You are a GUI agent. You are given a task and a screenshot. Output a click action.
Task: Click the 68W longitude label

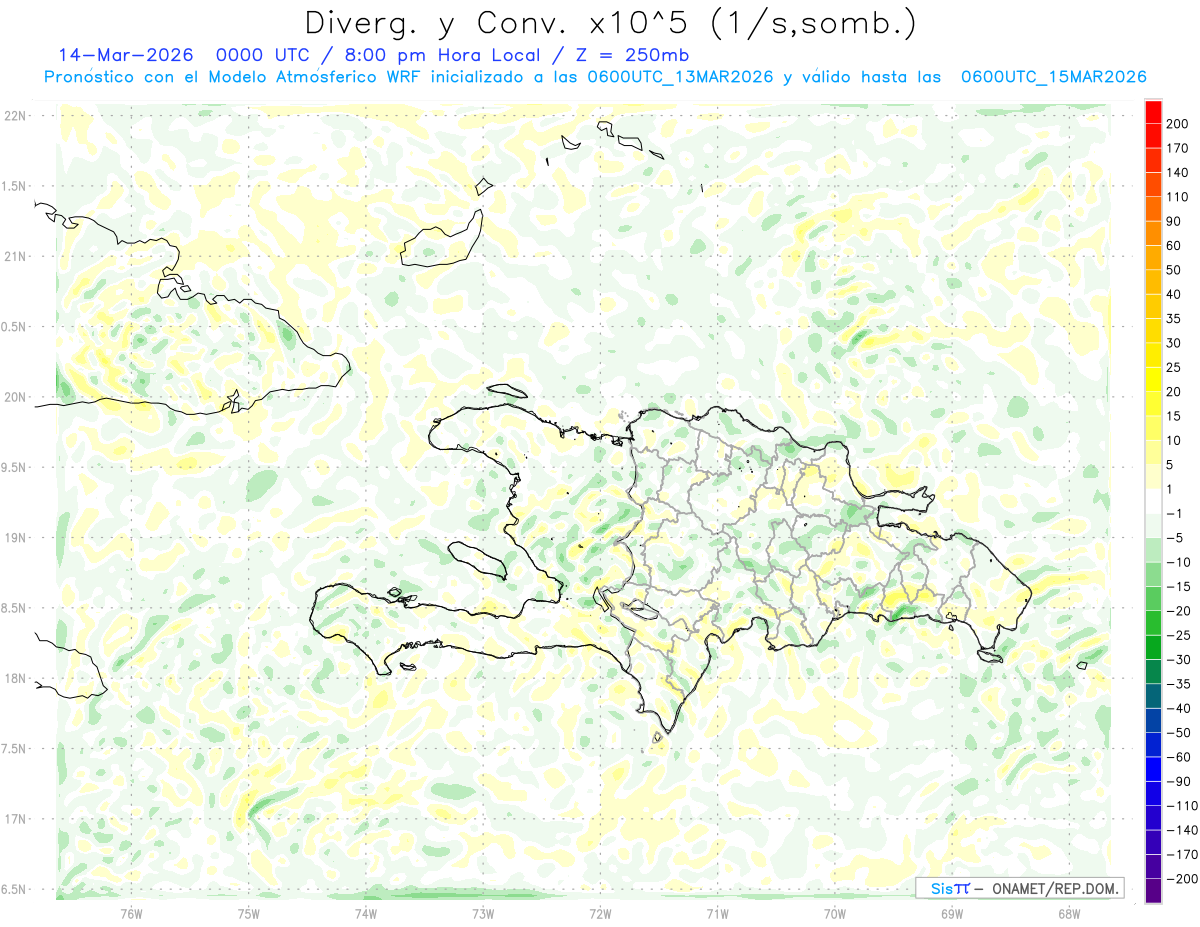(x=1069, y=912)
